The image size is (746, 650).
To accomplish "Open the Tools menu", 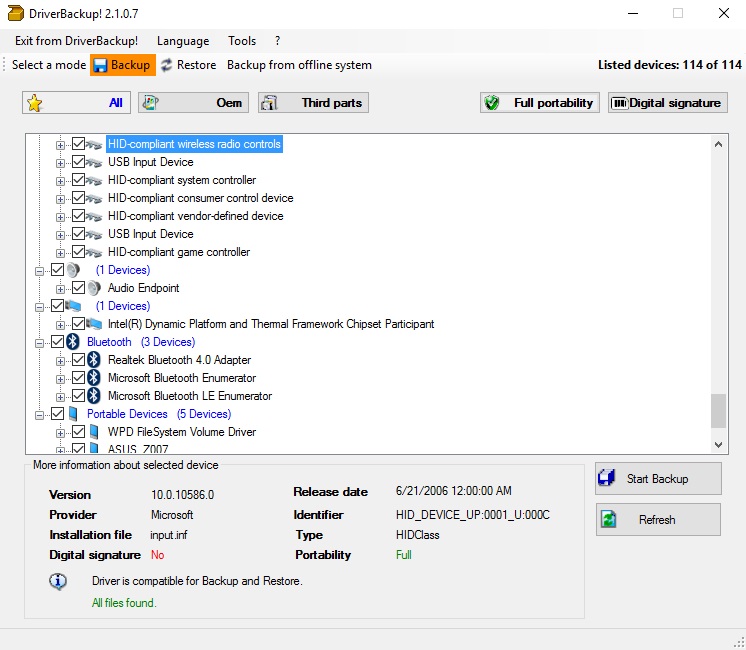I will [x=242, y=41].
